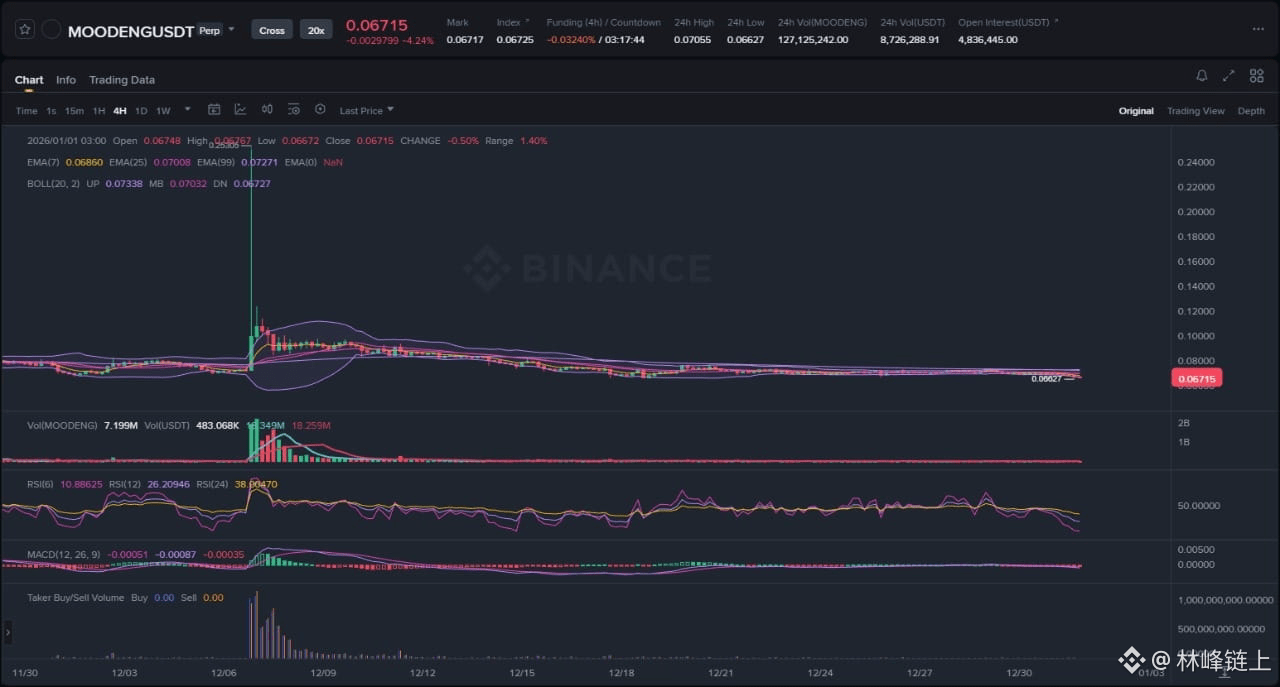Click the 0.24000 price axis label
The width and height of the screenshot is (1280, 687).
1194,162
